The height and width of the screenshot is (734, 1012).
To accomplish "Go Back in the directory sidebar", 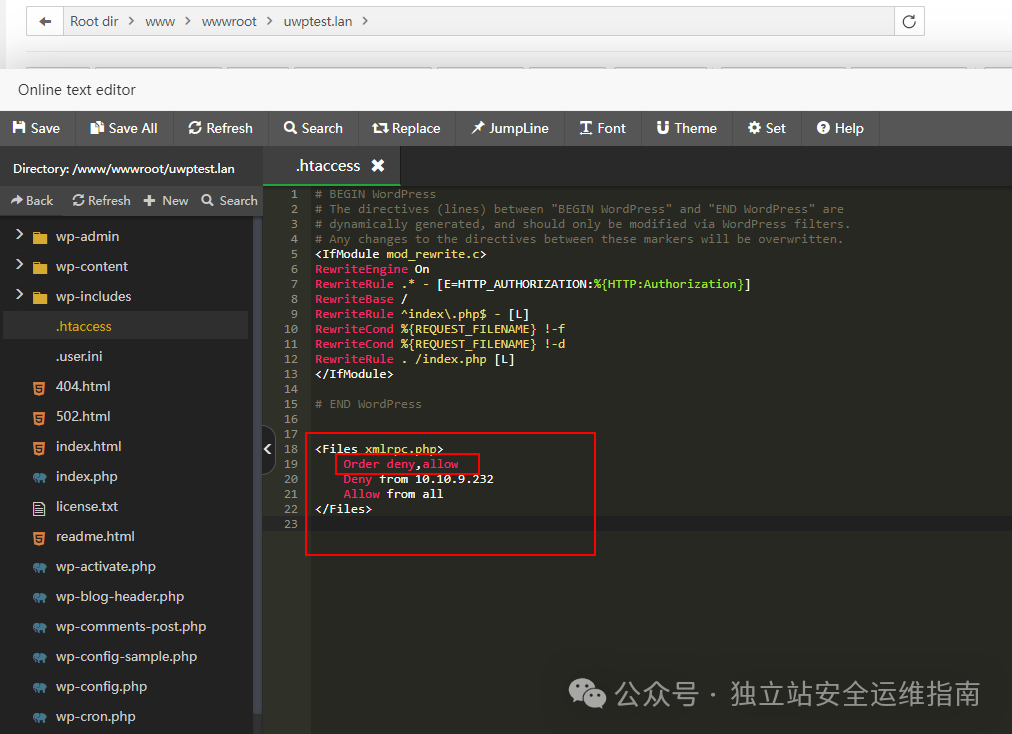I will 32,201.
